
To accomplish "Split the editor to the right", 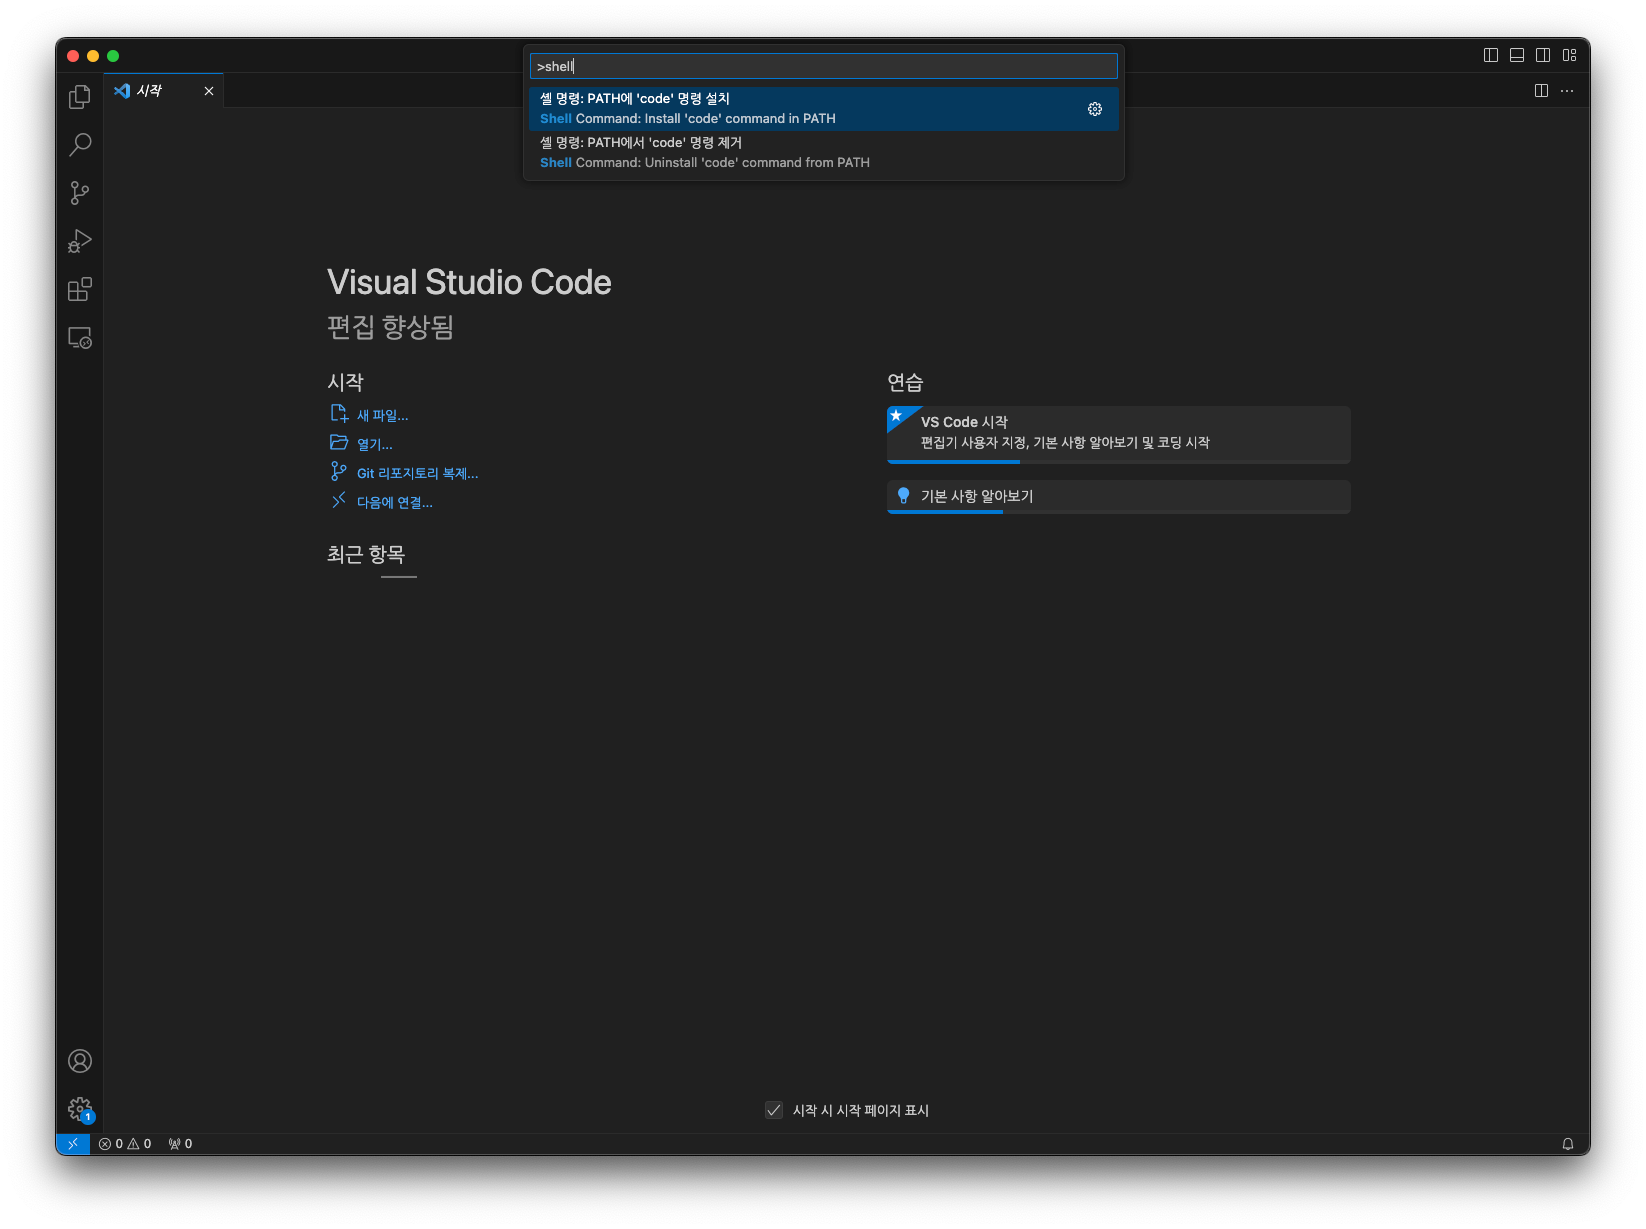I will (x=1541, y=91).
